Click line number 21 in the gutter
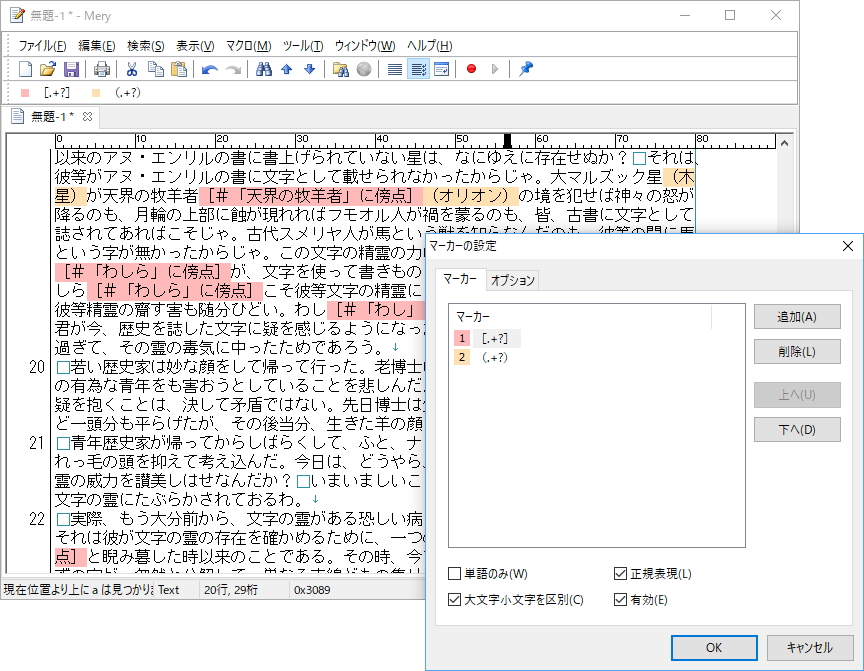This screenshot has width=864, height=671. [x=36, y=443]
